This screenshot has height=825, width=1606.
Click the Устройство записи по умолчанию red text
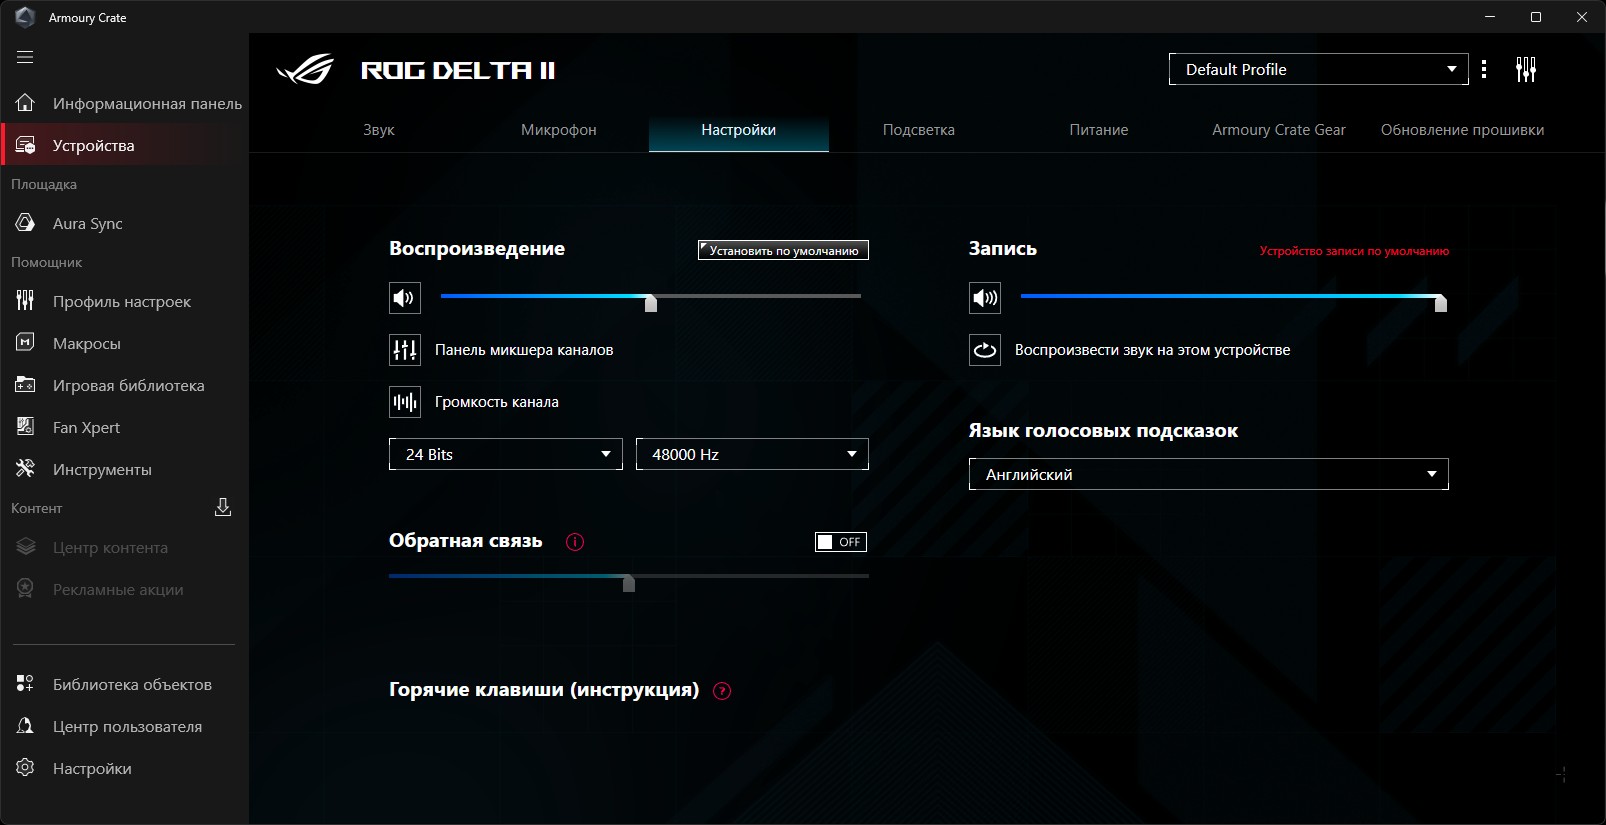click(1354, 251)
